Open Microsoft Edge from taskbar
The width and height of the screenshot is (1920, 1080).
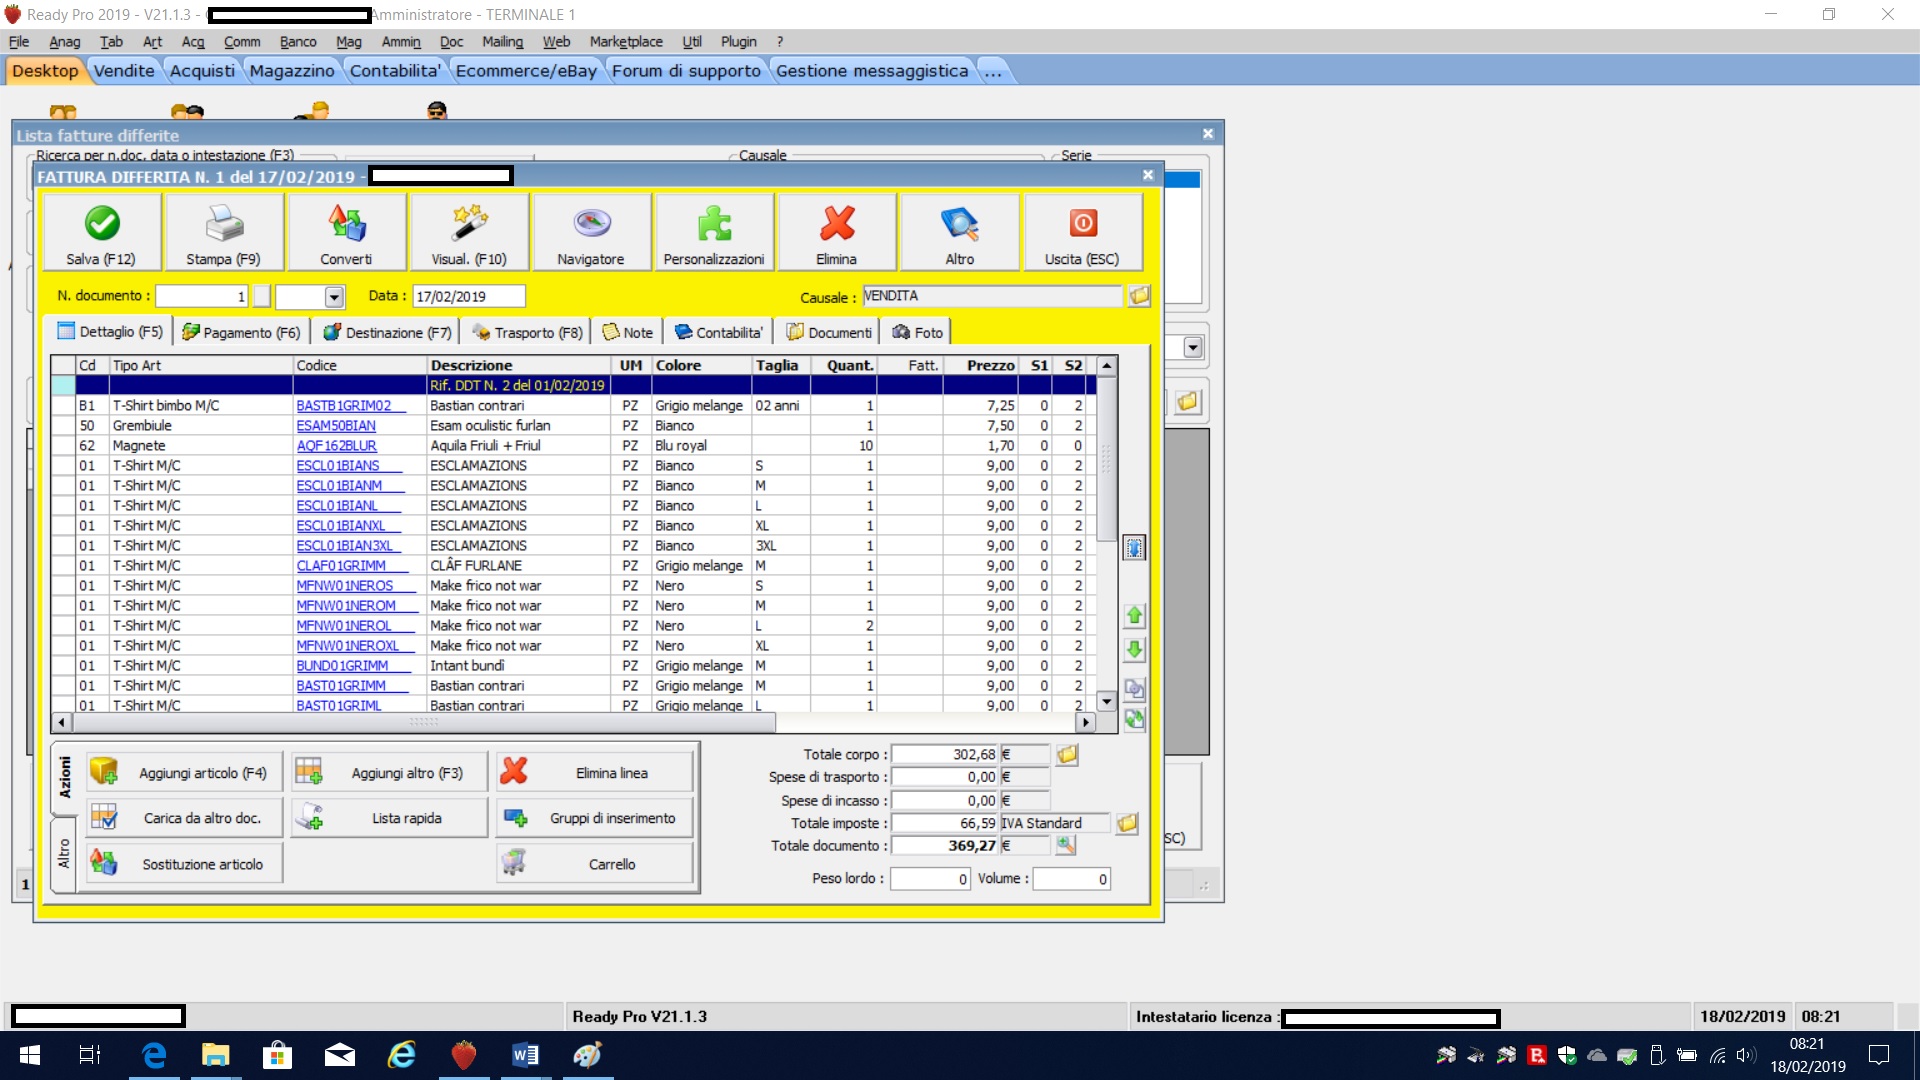point(153,1055)
